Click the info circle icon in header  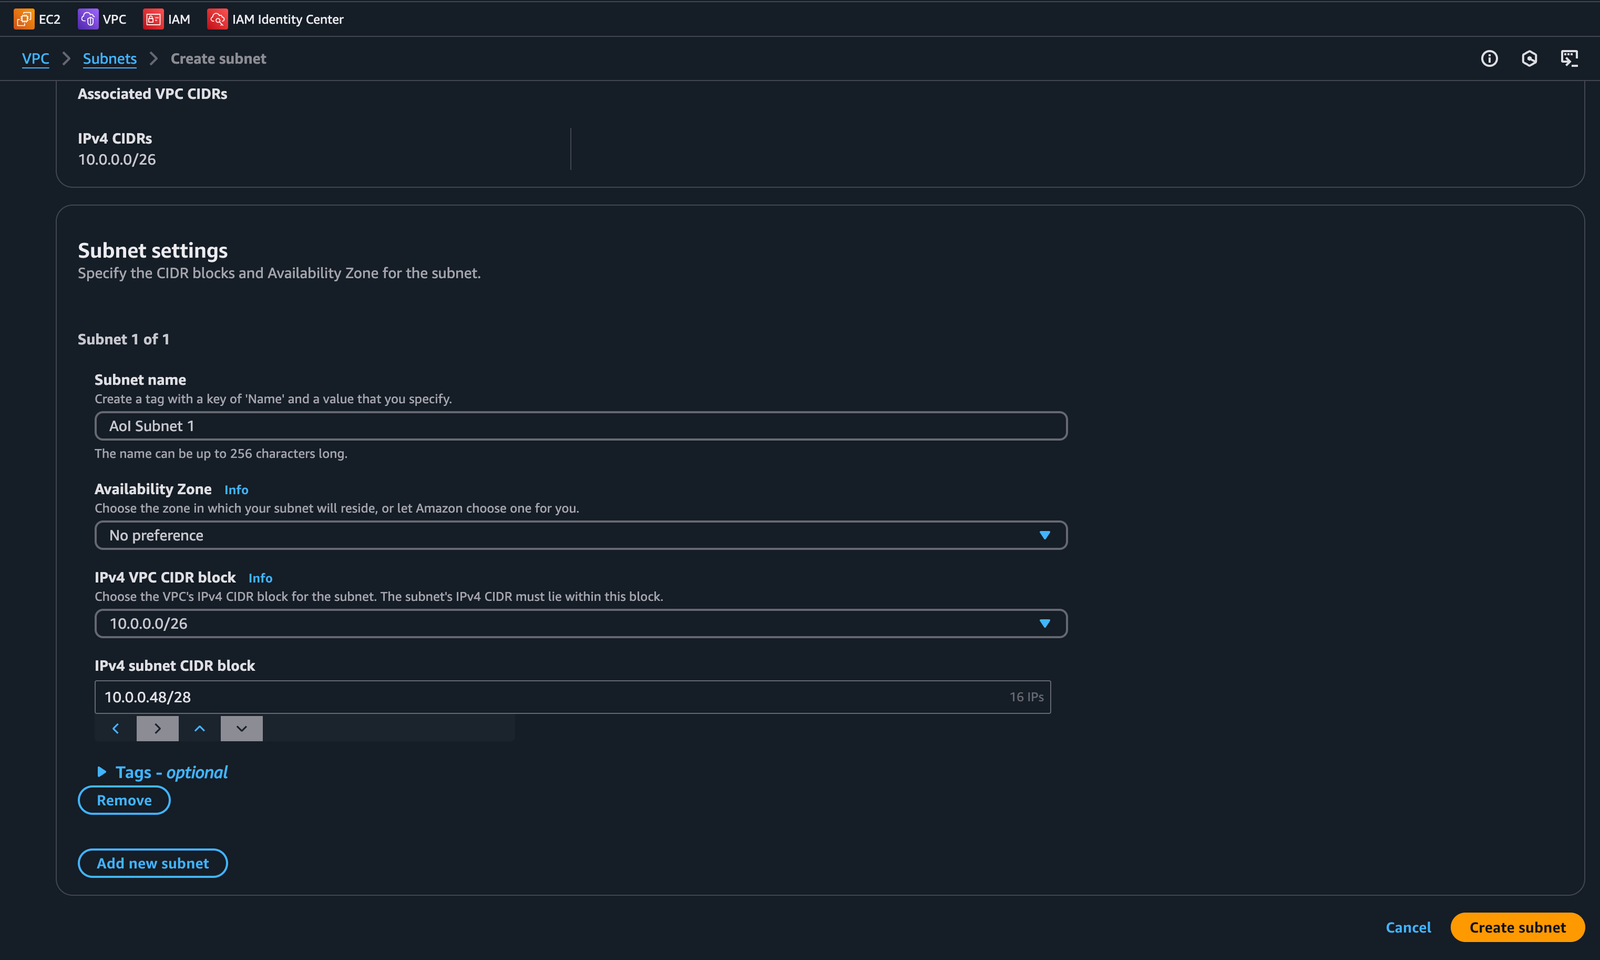point(1489,59)
